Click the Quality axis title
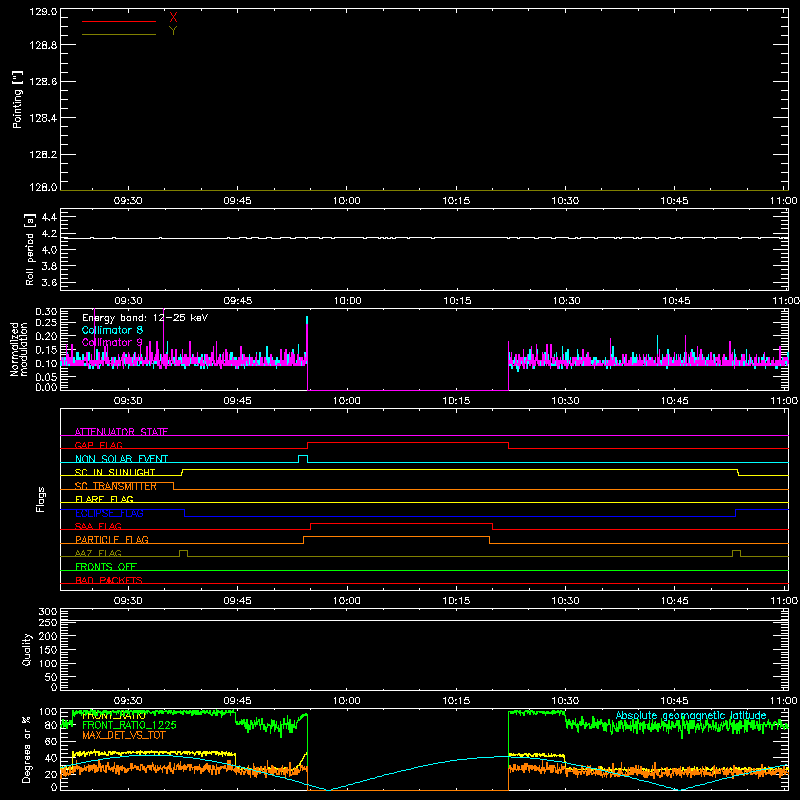This screenshot has height=800, width=800. [x=27, y=649]
